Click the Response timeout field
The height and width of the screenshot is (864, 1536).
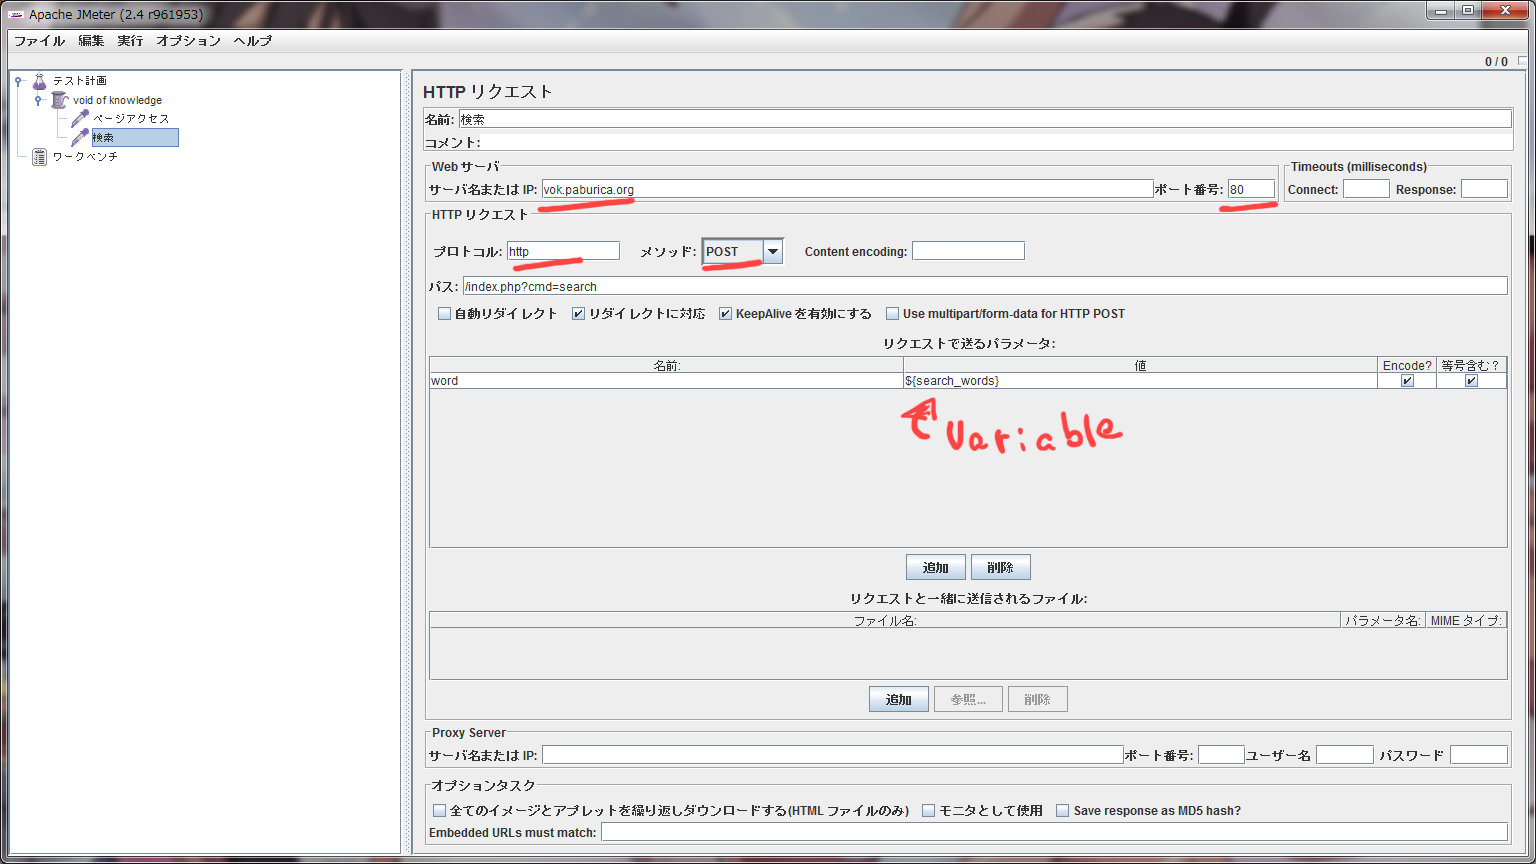(1484, 189)
